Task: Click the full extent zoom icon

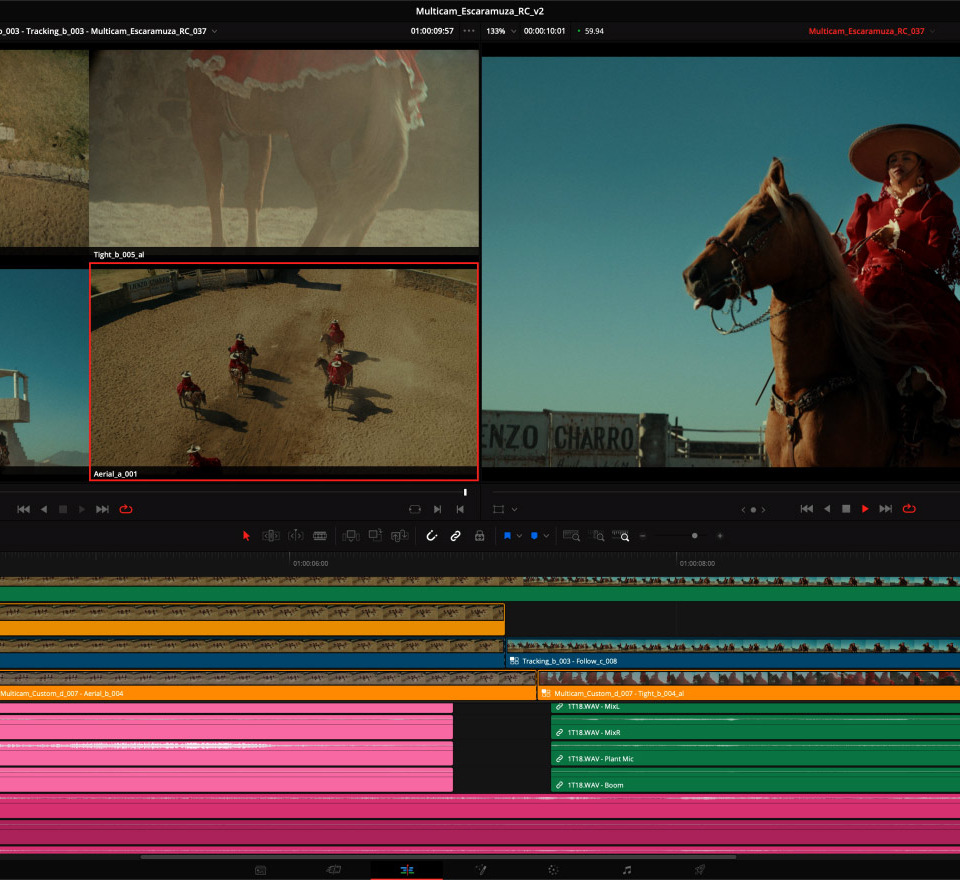Action: (x=571, y=536)
